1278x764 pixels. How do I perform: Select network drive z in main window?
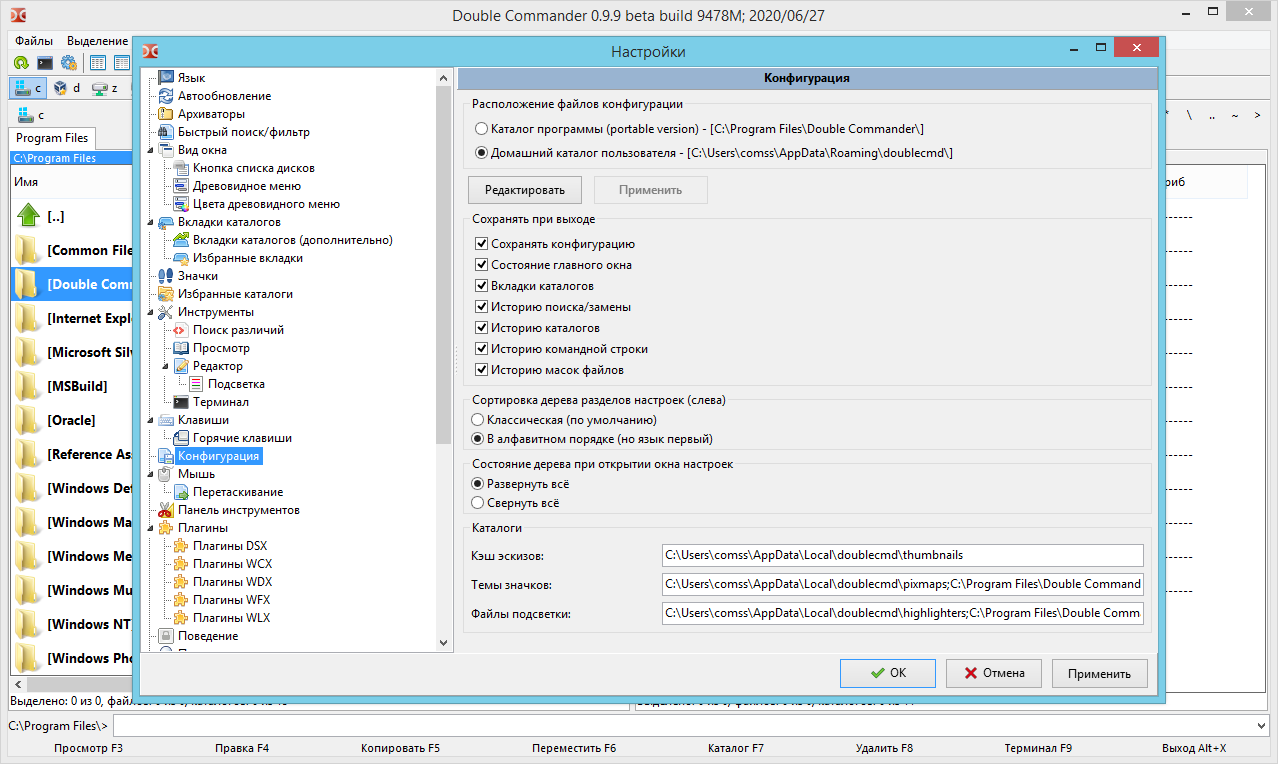click(106, 88)
